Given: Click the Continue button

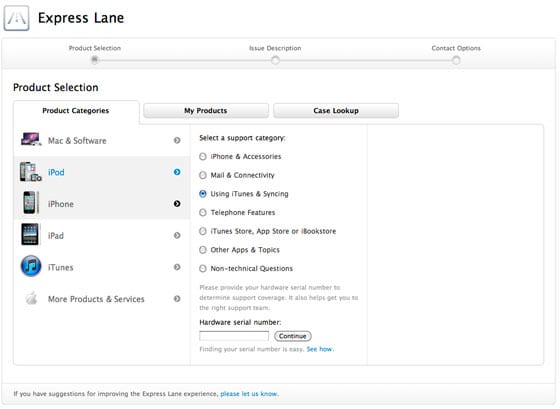Looking at the screenshot, I should 293,336.
